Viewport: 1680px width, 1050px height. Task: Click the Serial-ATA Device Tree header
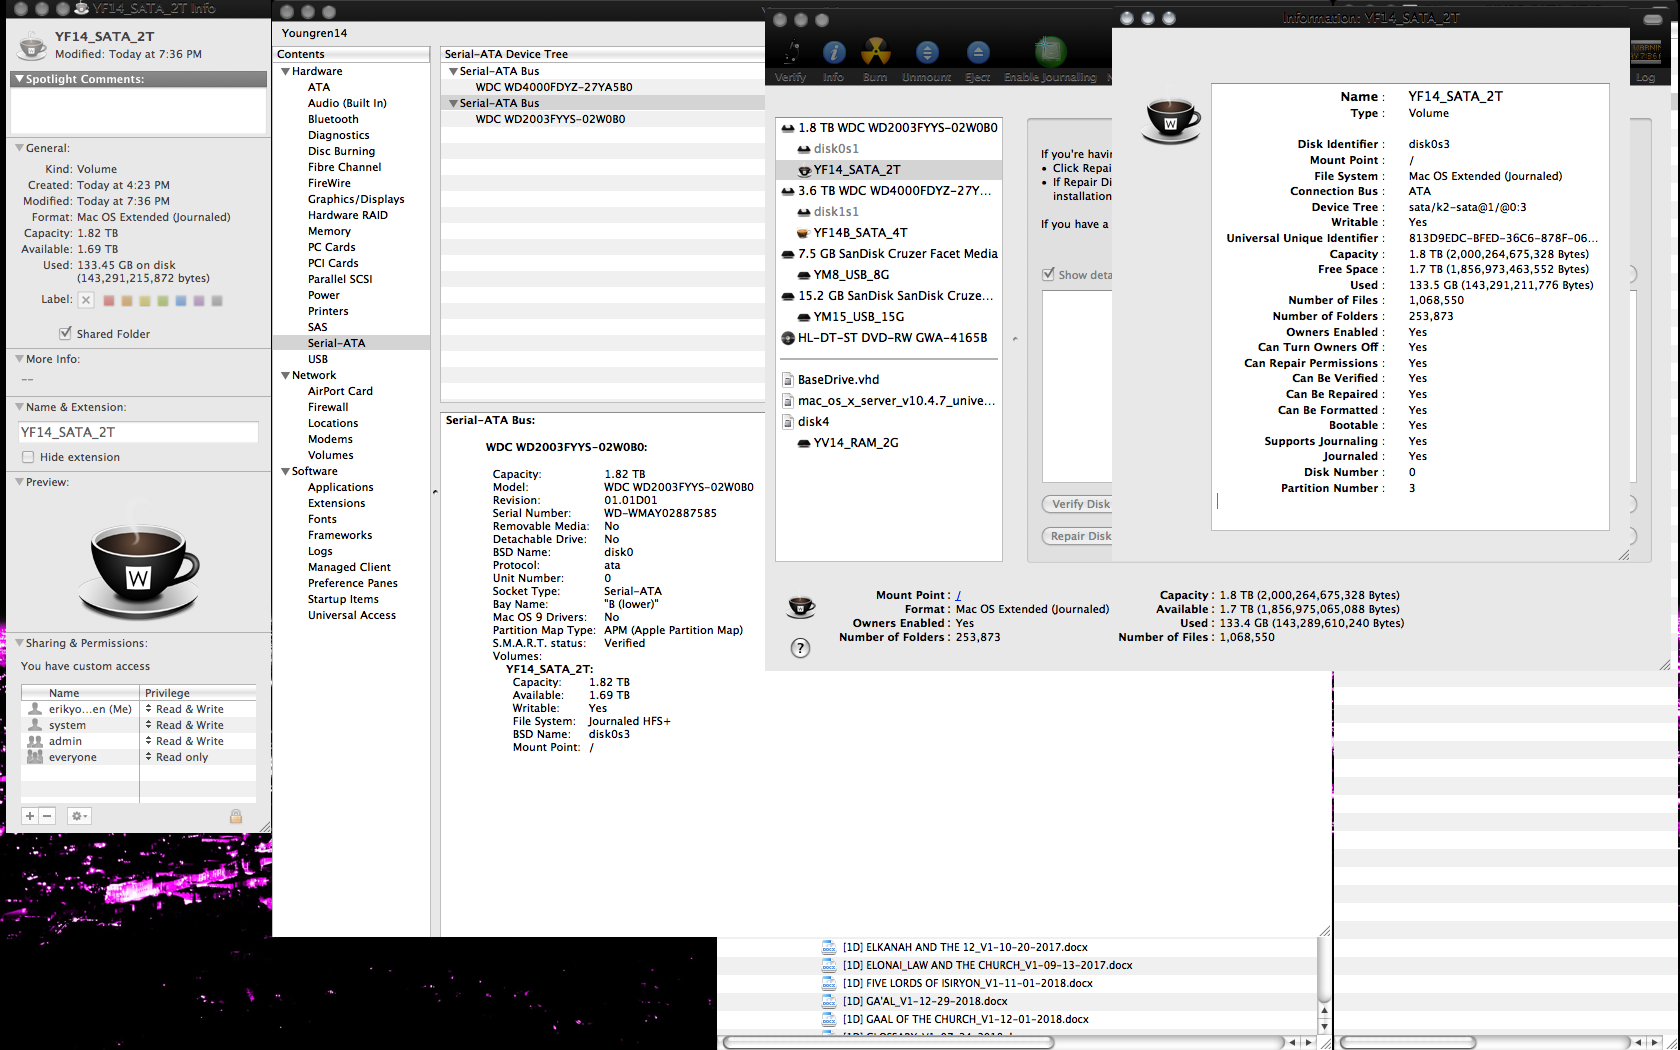click(603, 54)
